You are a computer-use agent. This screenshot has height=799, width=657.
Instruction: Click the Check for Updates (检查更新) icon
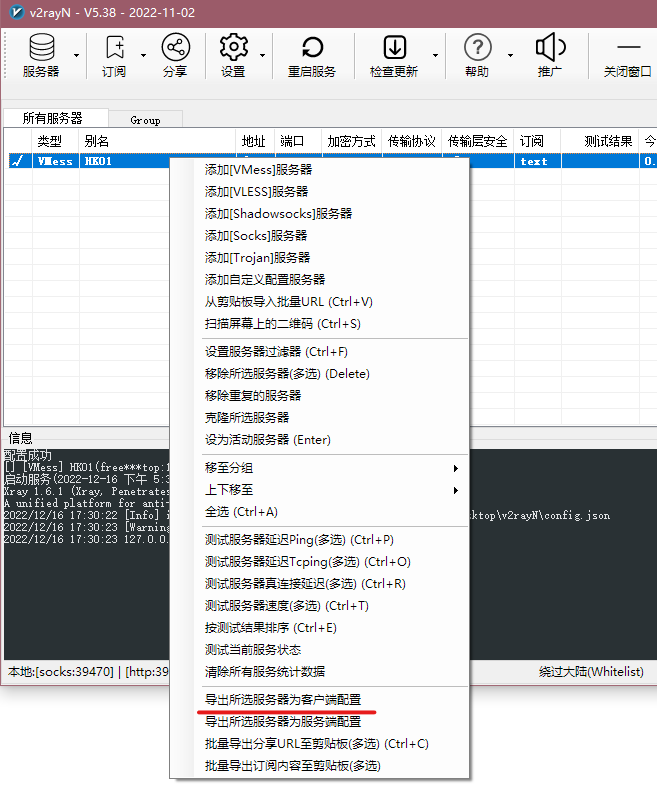tap(394, 48)
